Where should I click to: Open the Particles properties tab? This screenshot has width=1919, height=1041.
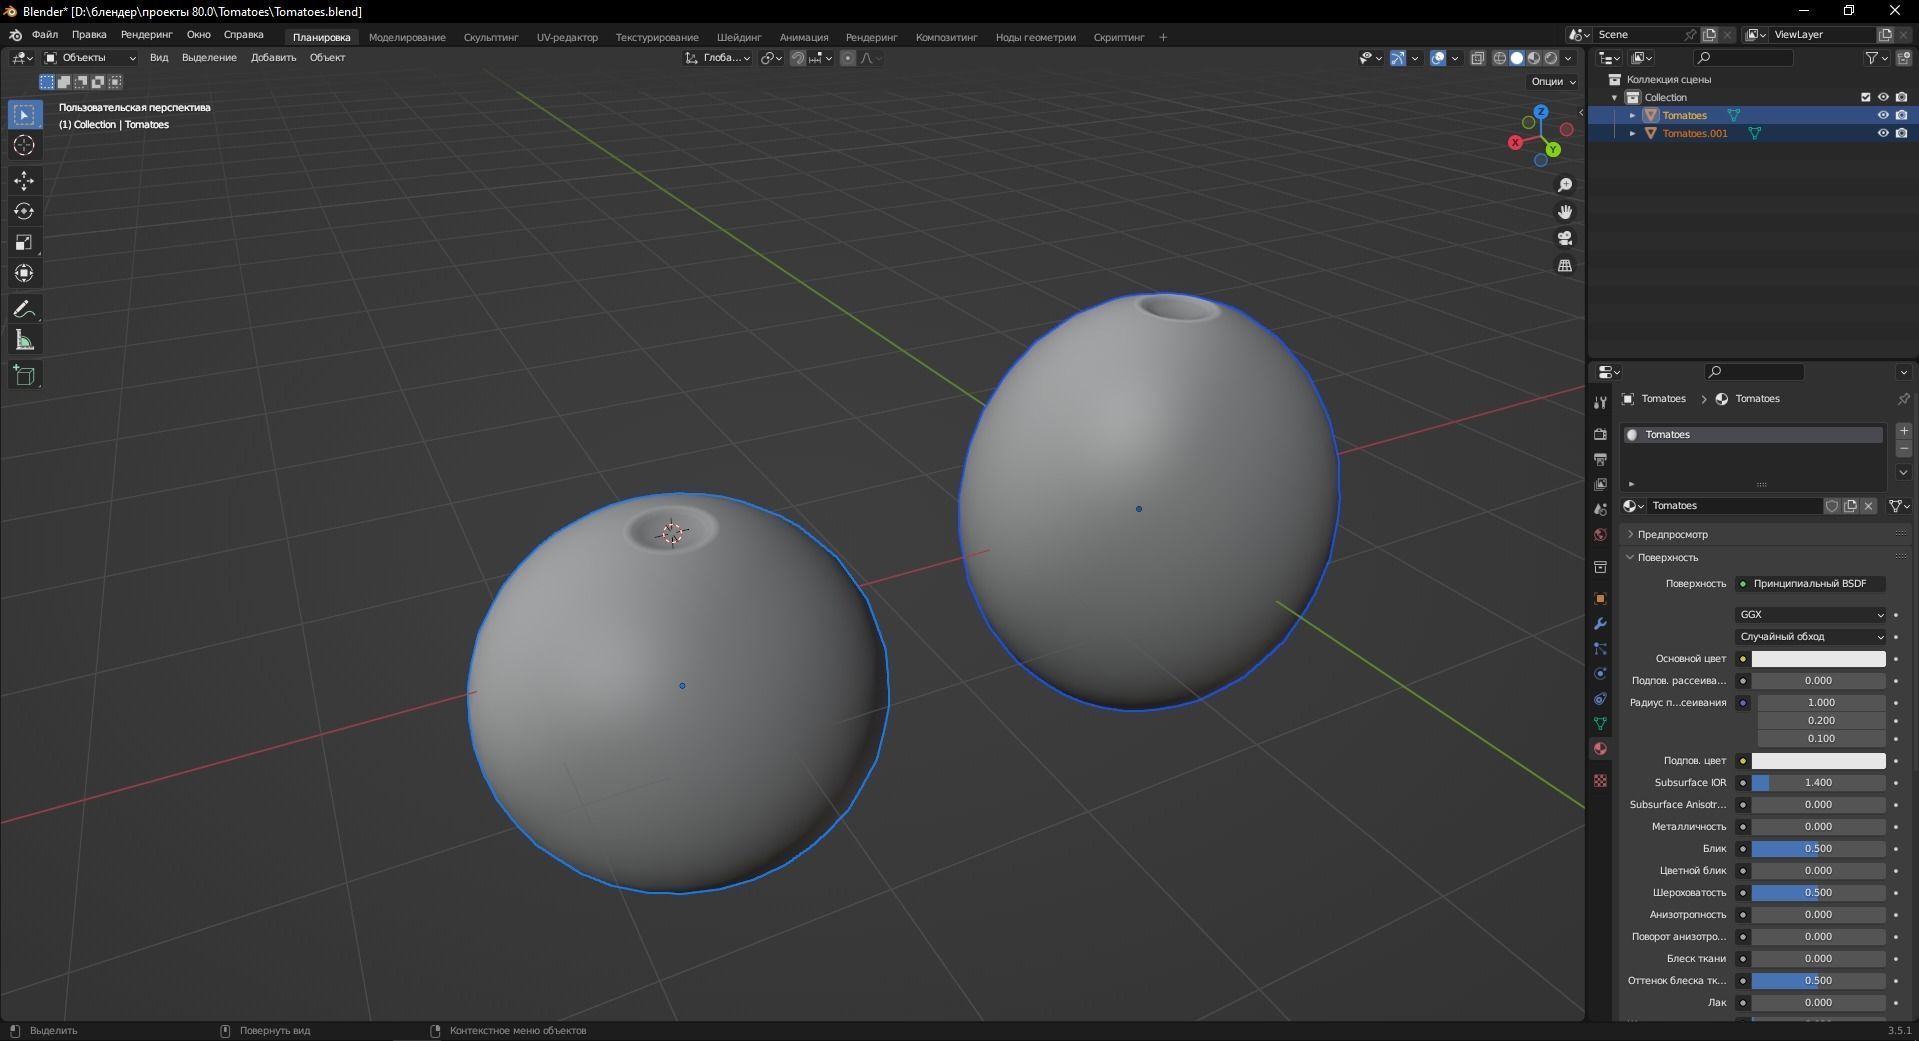click(1600, 649)
